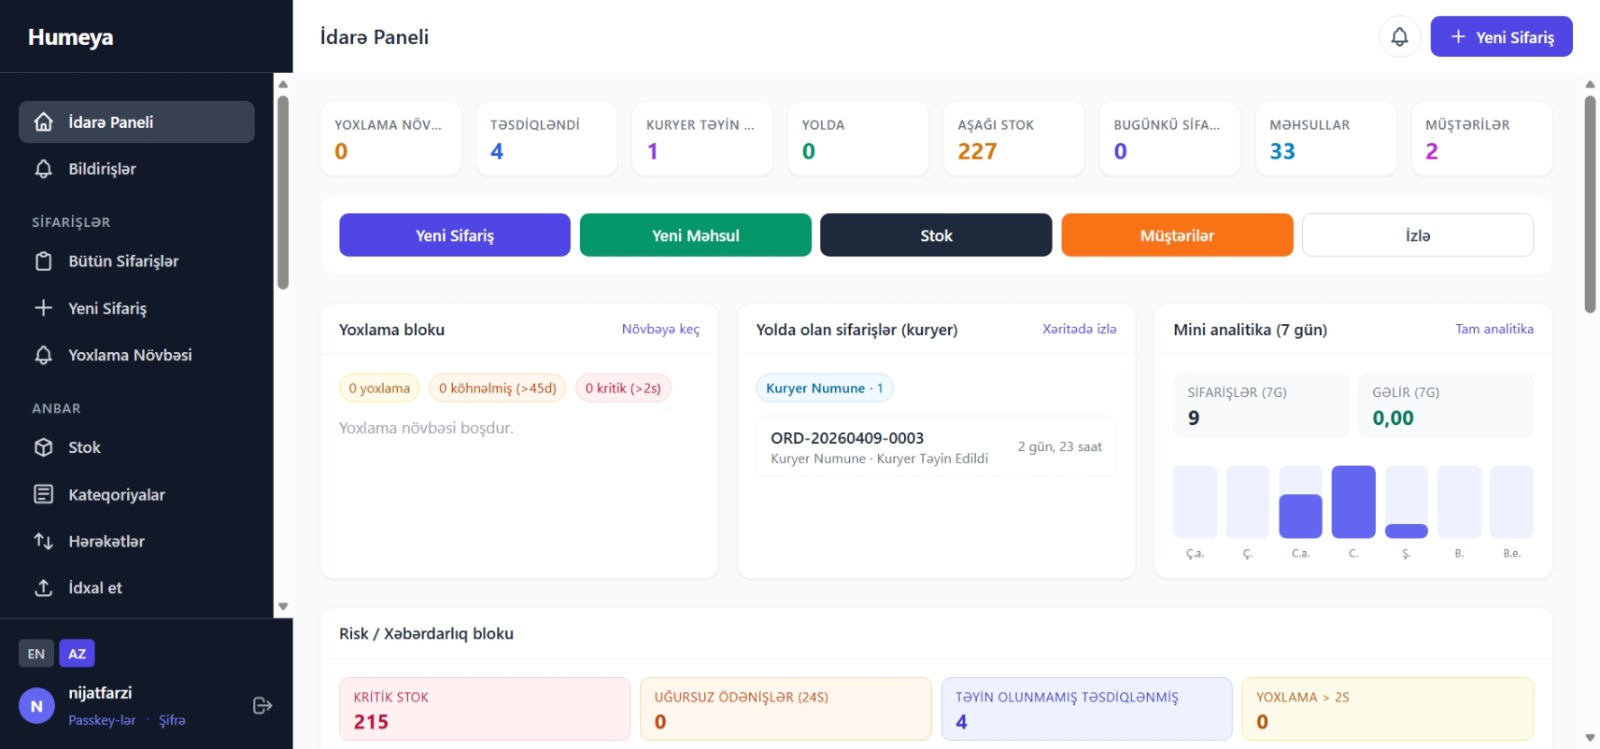Viewport: 1600px width, 749px height.
Task: Click the arrows icon beside Hərəkətlər
Action: [x=43, y=541]
